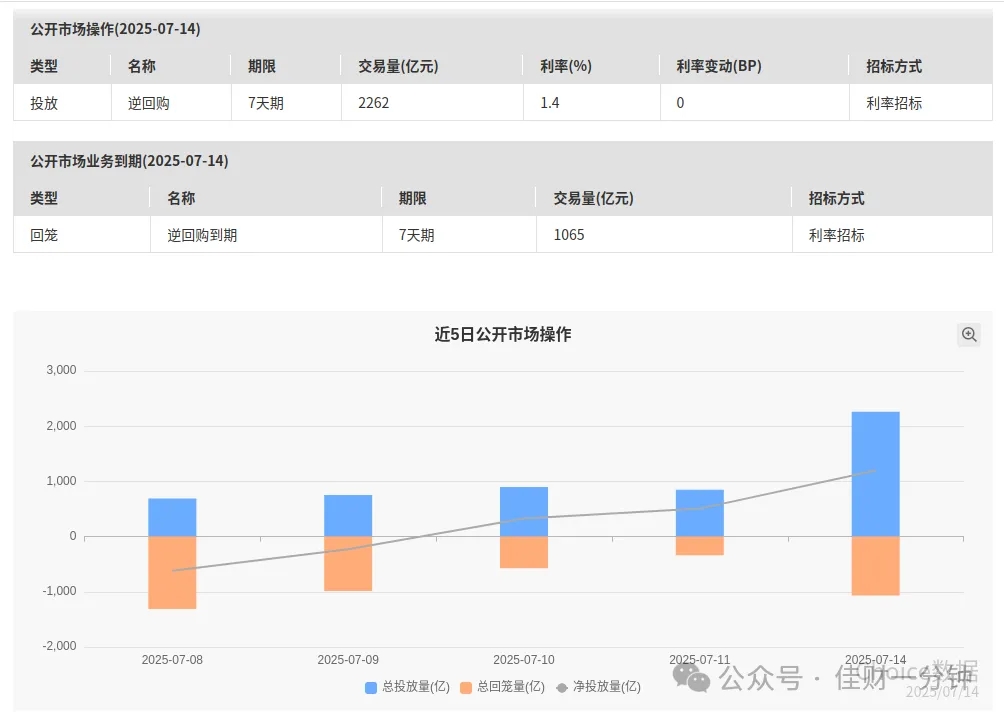Click the orange bar for 2025-07-11
Viewport: 1004px width, 718px height.
[x=700, y=546]
